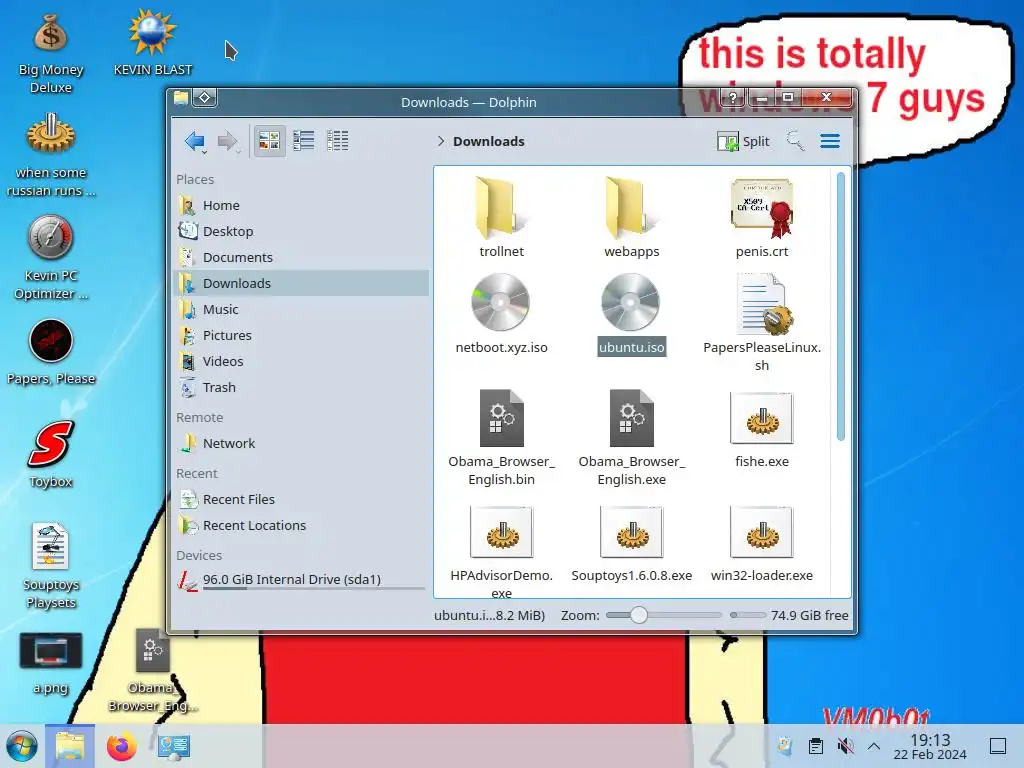Click the show desktop tray button
1024x768 pixels.
pos(998,746)
